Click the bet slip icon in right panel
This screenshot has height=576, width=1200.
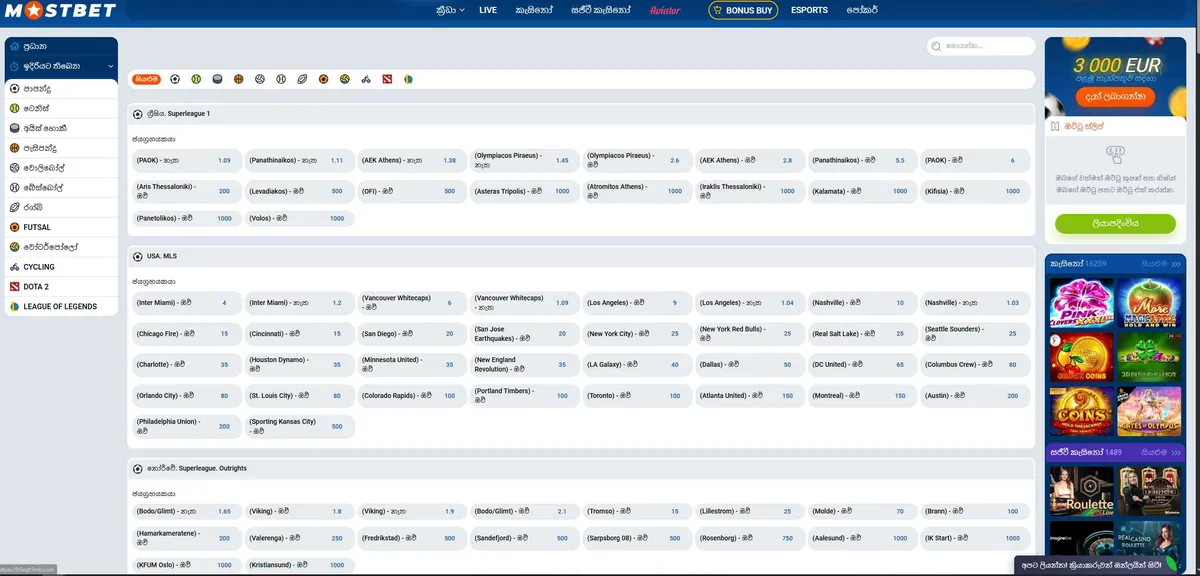pyautogui.click(x=1055, y=126)
